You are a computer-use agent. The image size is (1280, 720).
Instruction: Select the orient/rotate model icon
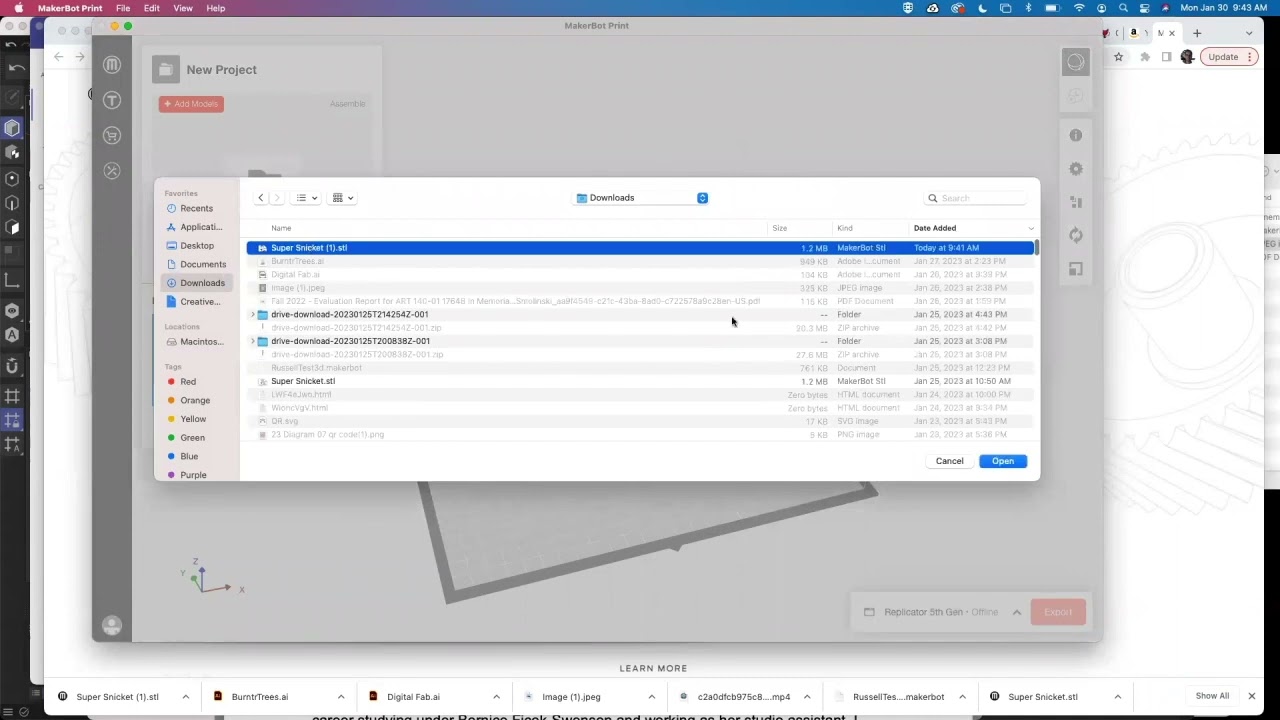click(x=1076, y=235)
